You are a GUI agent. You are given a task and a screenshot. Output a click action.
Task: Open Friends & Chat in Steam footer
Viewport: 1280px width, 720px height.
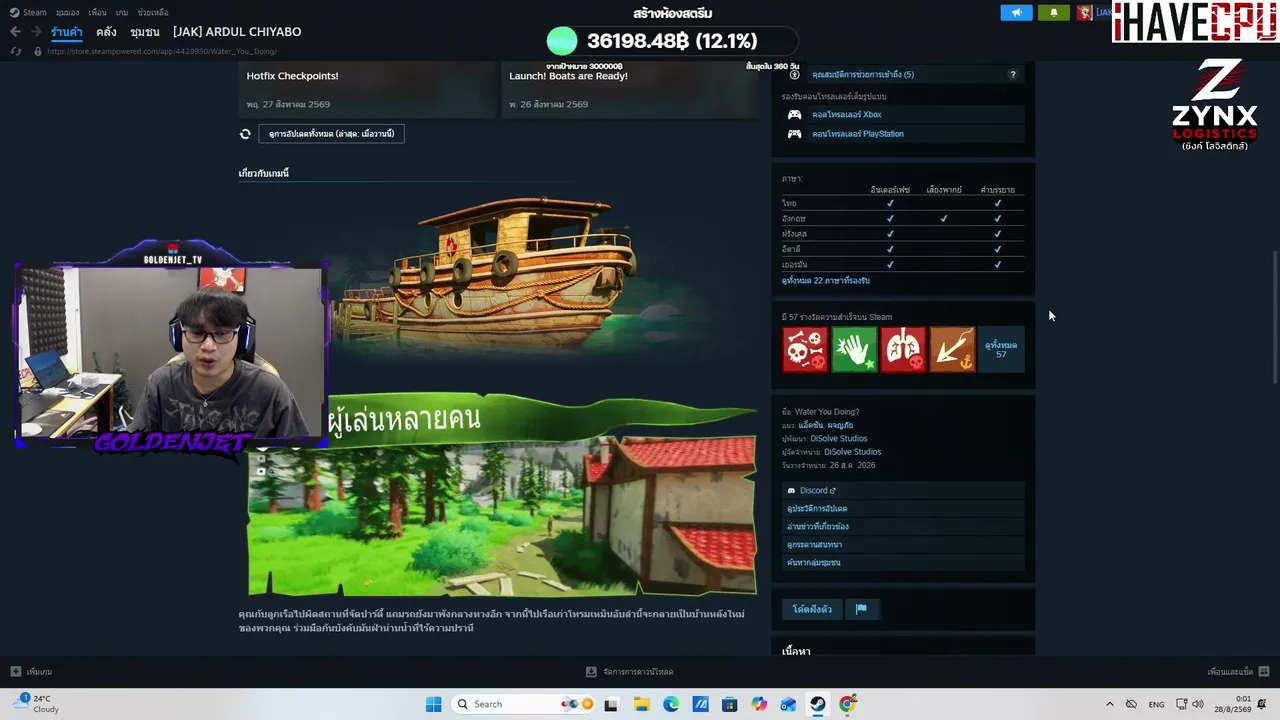[1238, 672]
